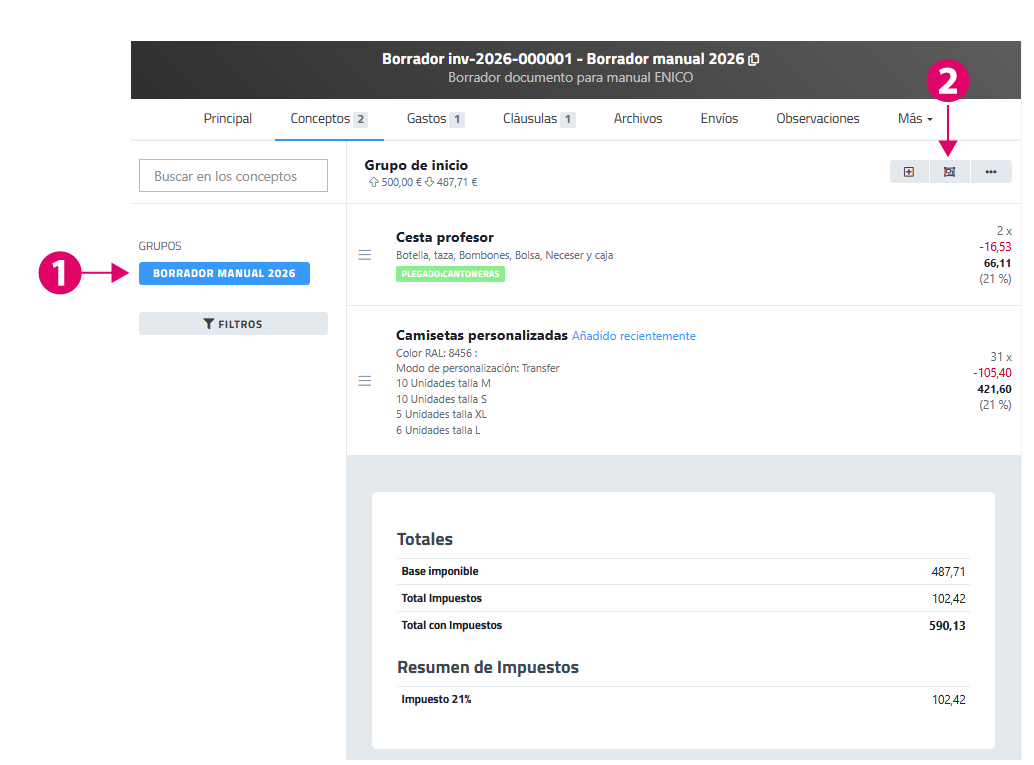
Task: Go to the Cláusulas tab
Action: (538, 119)
